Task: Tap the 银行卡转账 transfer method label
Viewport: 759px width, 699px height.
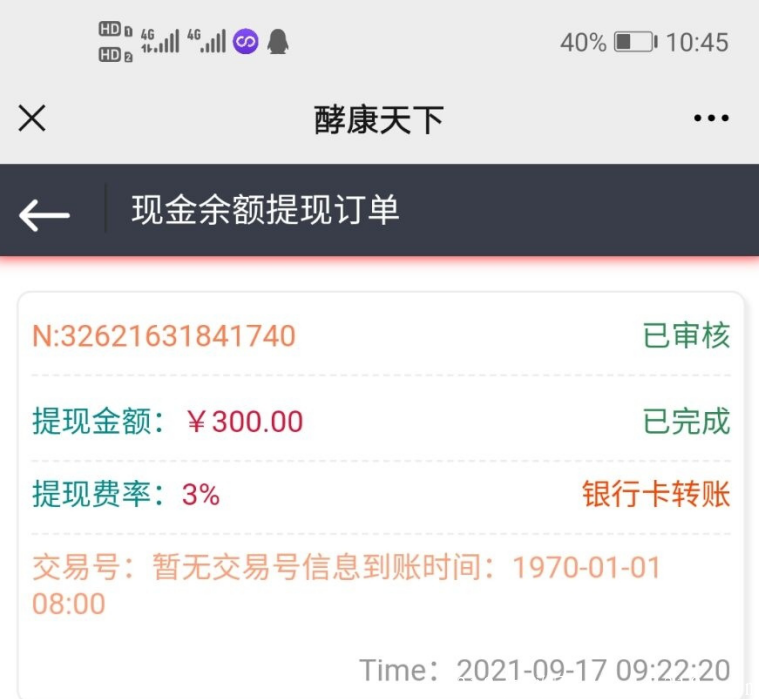Action: (656, 494)
